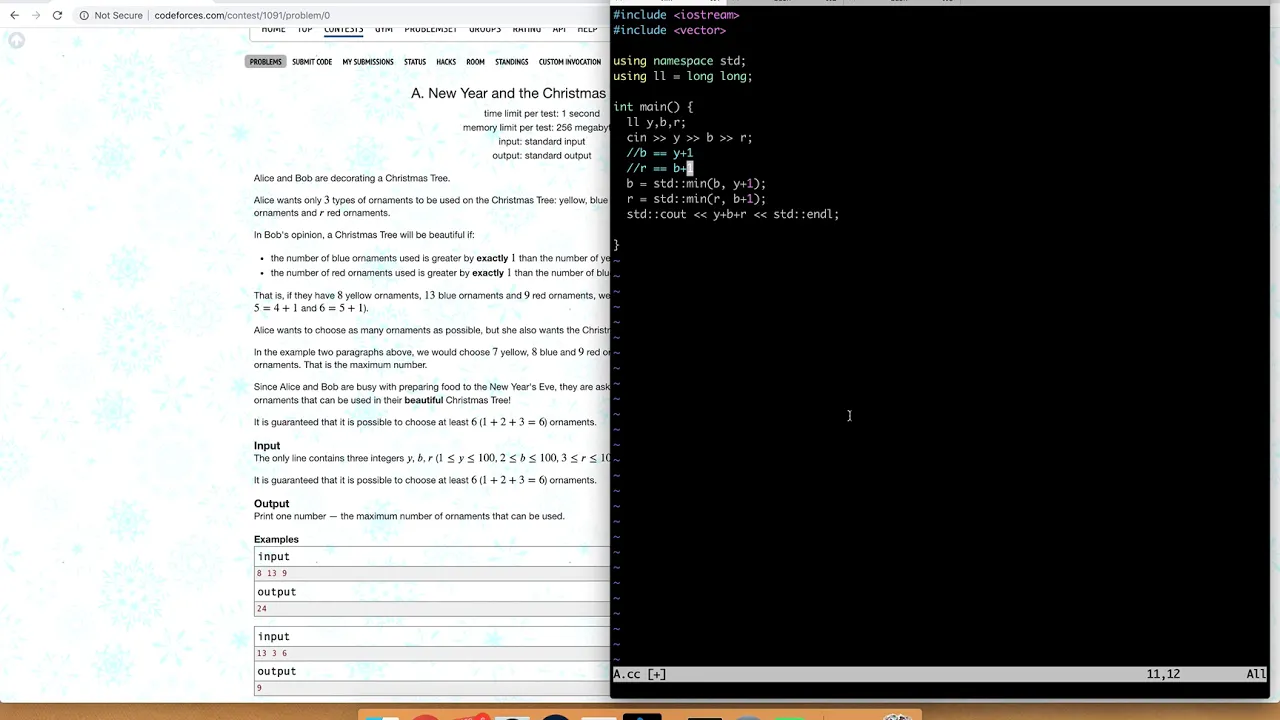This screenshot has height=720, width=1280.
Task: Click the 'b = std::min(b, y+1);' line
Action: pos(696,184)
